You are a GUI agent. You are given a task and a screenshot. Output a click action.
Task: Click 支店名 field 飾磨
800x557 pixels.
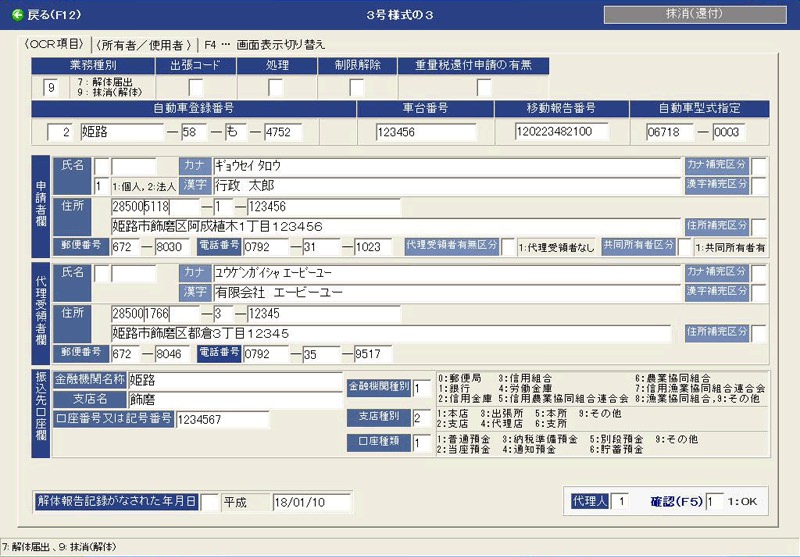pyautogui.click(x=235, y=400)
